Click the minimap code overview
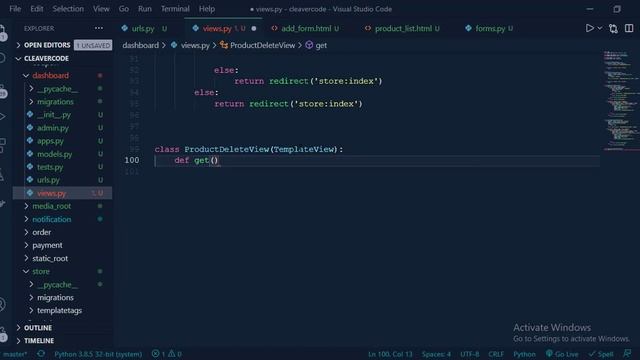 point(621,101)
